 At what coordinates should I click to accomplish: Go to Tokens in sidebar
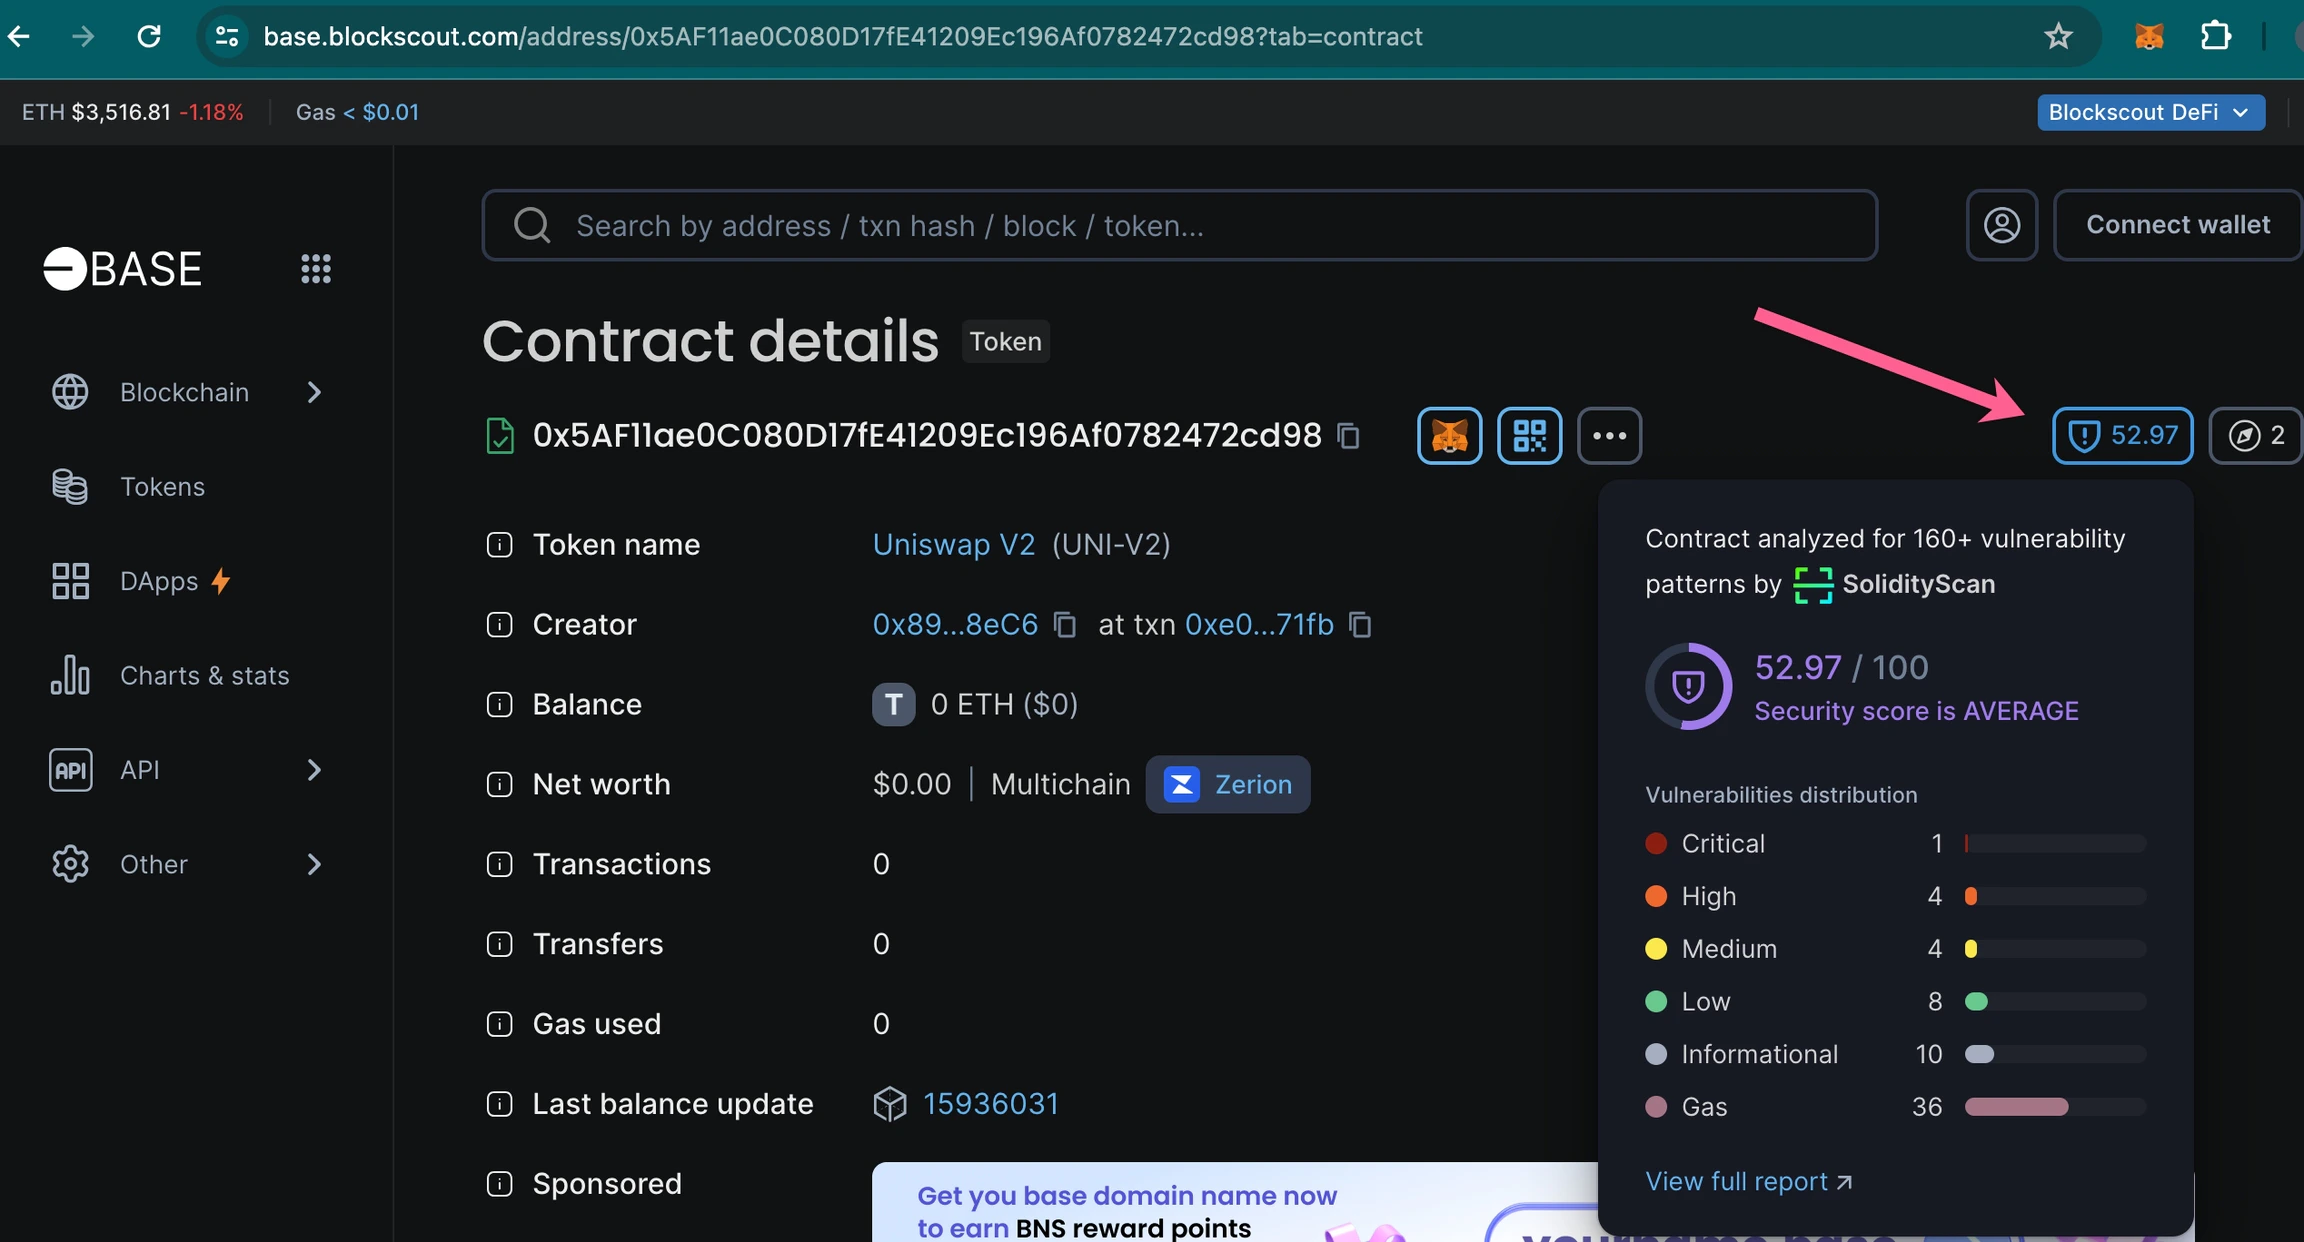click(x=162, y=487)
